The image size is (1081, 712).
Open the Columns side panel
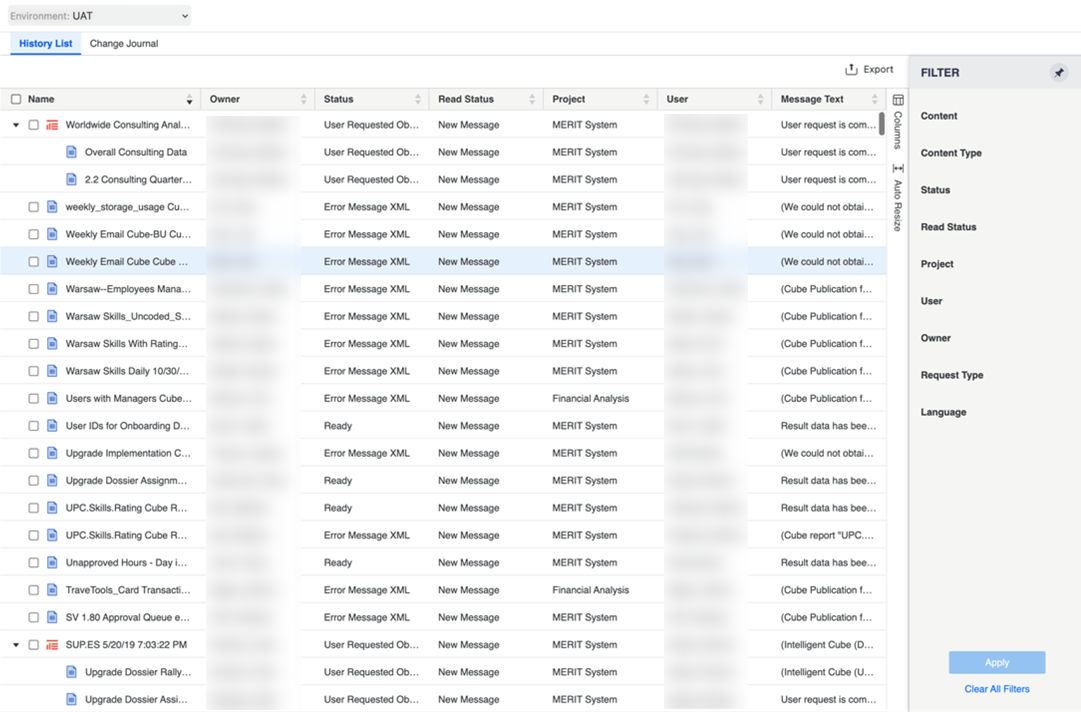point(898,122)
